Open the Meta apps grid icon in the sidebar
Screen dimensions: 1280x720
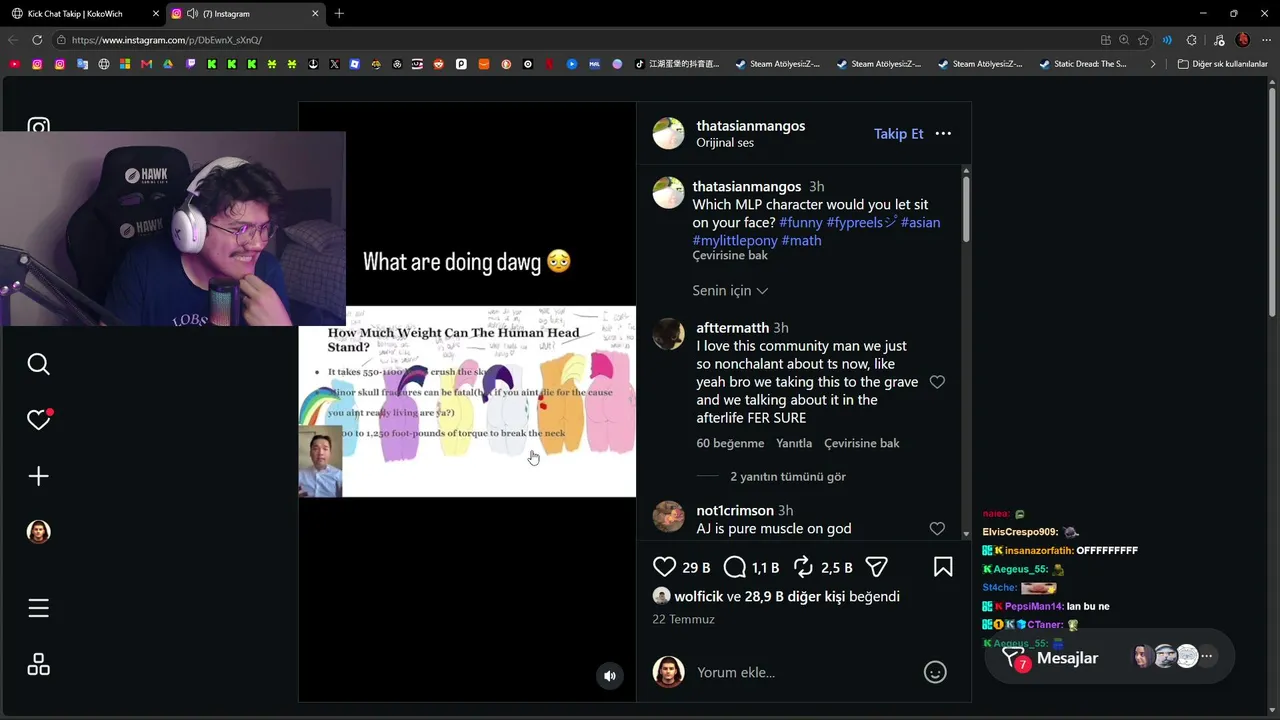pyautogui.click(x=38, y=665)
